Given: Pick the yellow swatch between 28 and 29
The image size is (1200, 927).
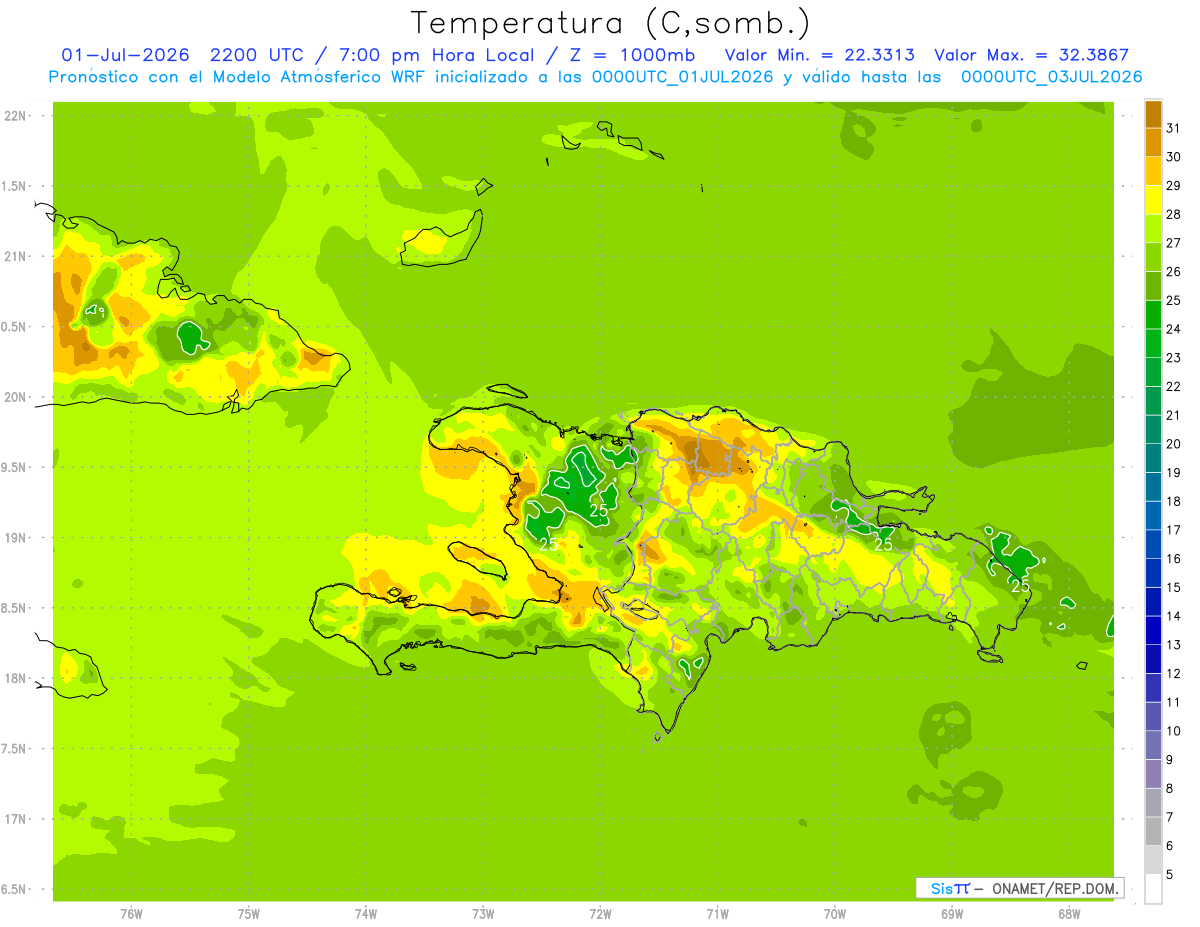Looking at the screenshot, I should coord(1153,199).
